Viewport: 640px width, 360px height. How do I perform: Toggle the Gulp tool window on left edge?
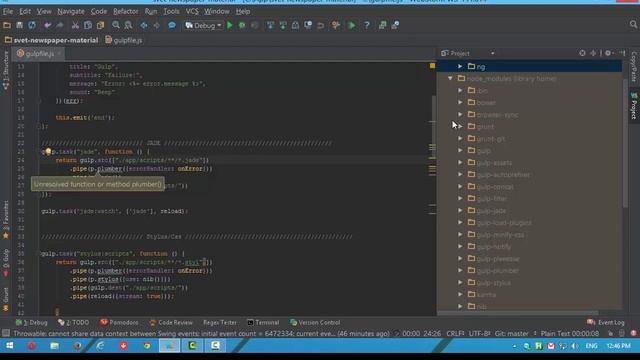click(6, 263)
